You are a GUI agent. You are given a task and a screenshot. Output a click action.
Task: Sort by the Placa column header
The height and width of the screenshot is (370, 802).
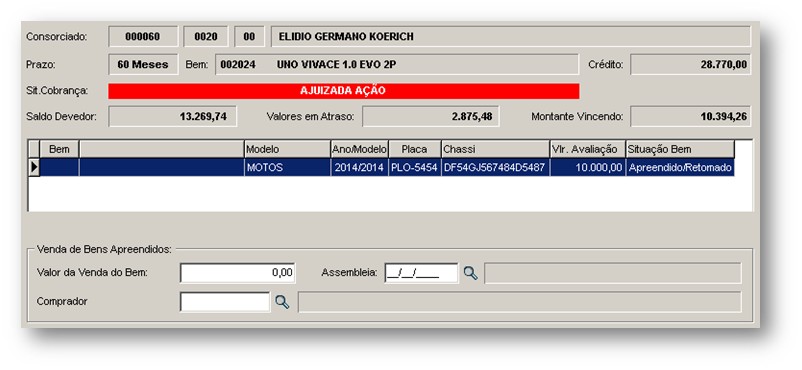coord(415,149)
